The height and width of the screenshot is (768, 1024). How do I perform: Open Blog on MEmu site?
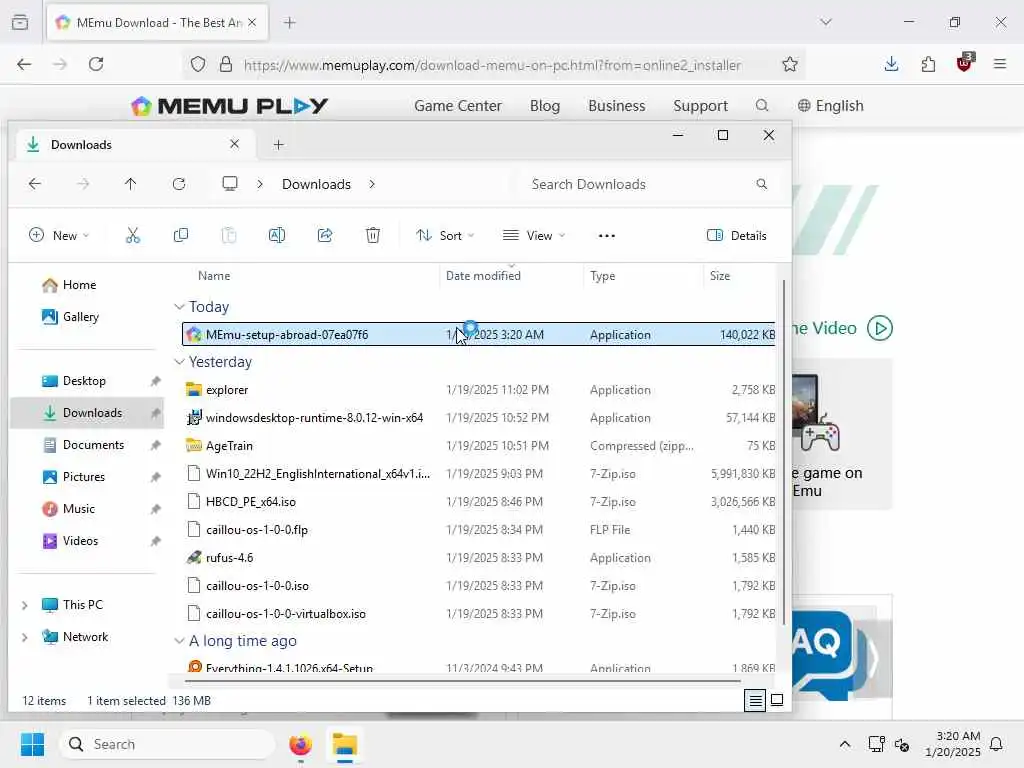coord(545,106)
